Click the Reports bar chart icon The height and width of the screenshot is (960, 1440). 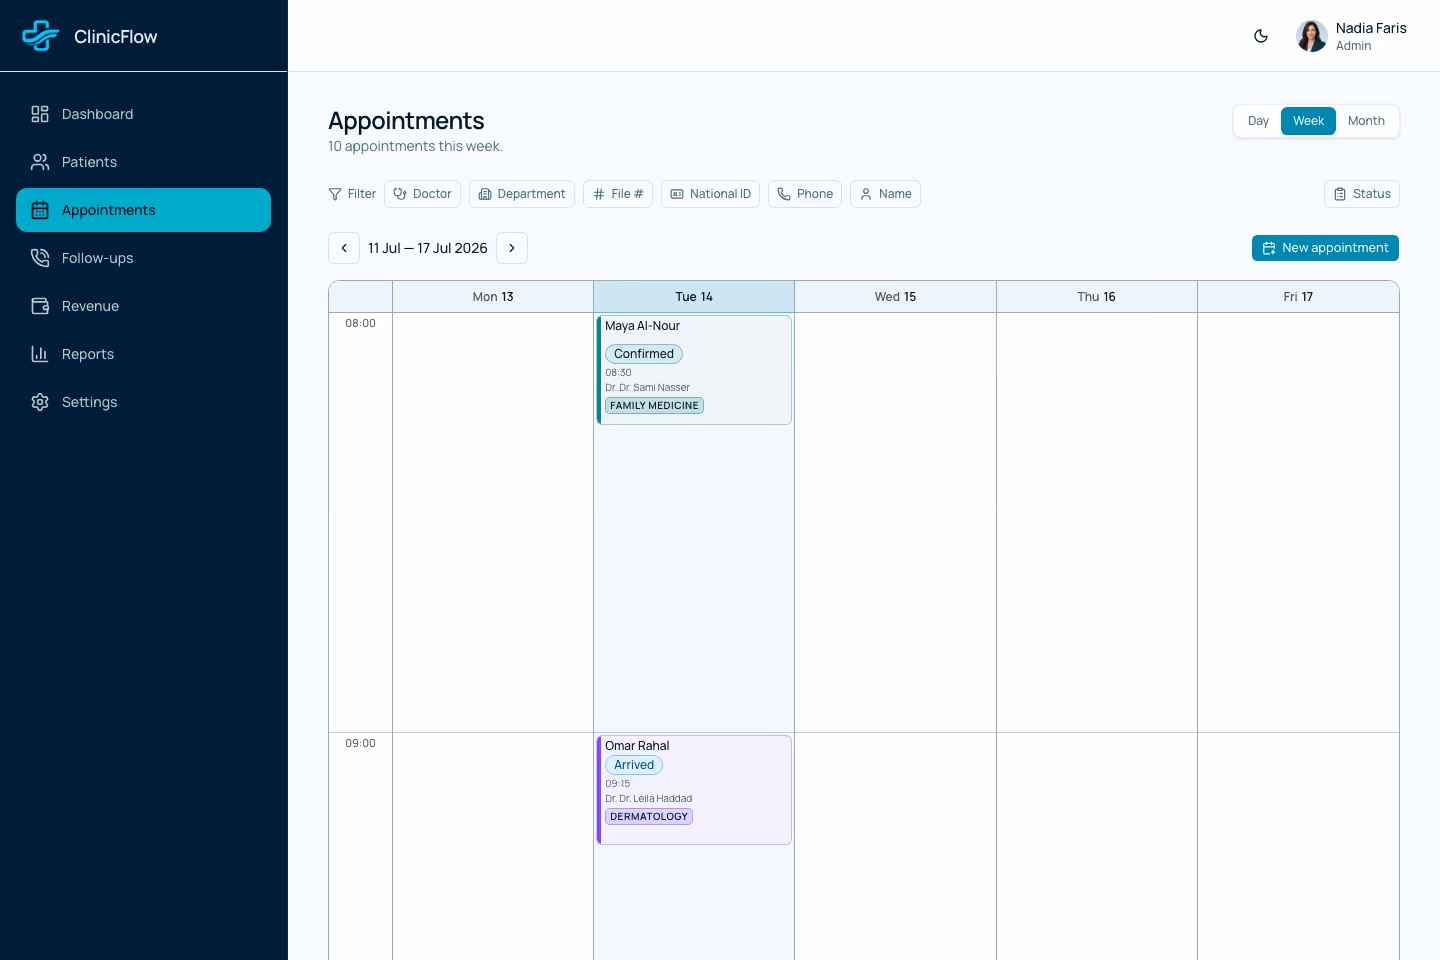(x=40, y=354)
